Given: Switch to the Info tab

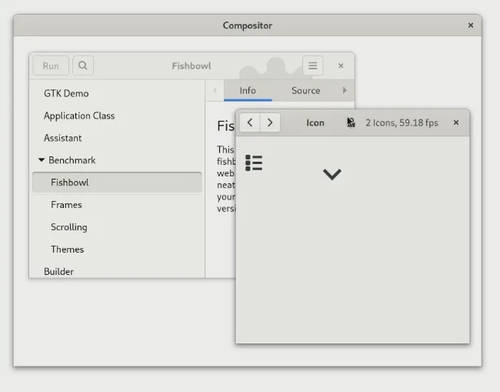Looking at the screenshot, I should pos(248,90).
